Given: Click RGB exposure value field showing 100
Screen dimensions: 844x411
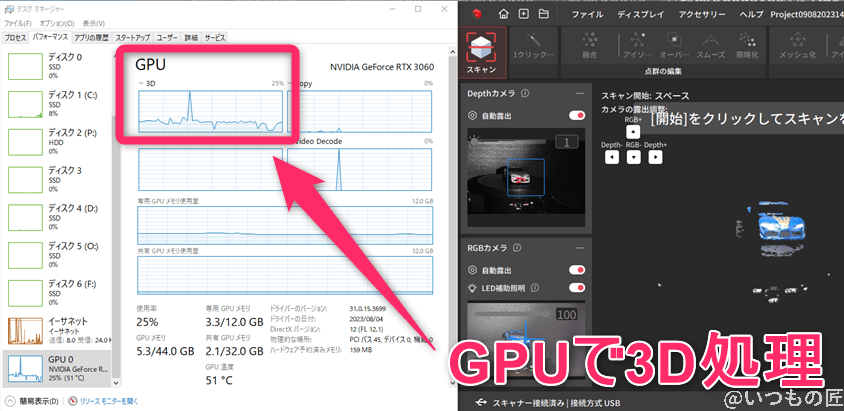Looking at the screenshot, I should pyautogui.click(x=566, y=314).
